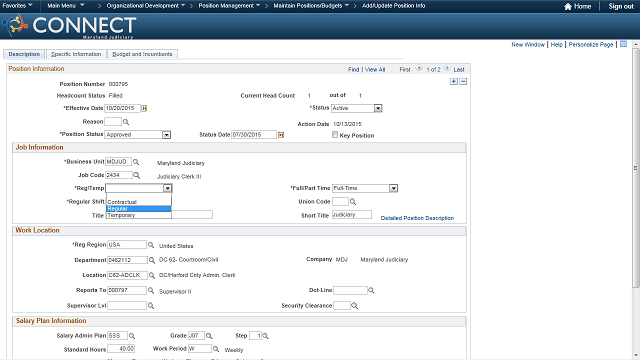Viewport: 640px width, 360px height.
Task: Click the Department input field
Action: click(x=127, y=260)
